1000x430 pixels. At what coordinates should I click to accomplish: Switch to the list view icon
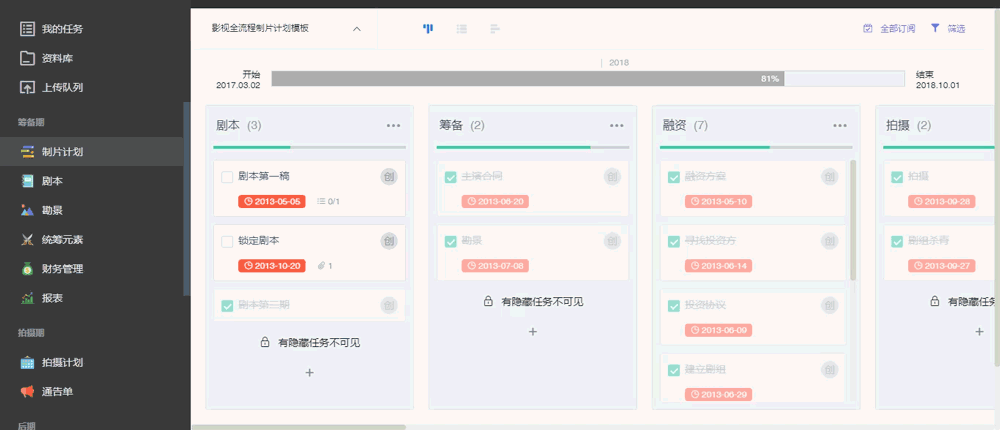(x=462, y=29)
